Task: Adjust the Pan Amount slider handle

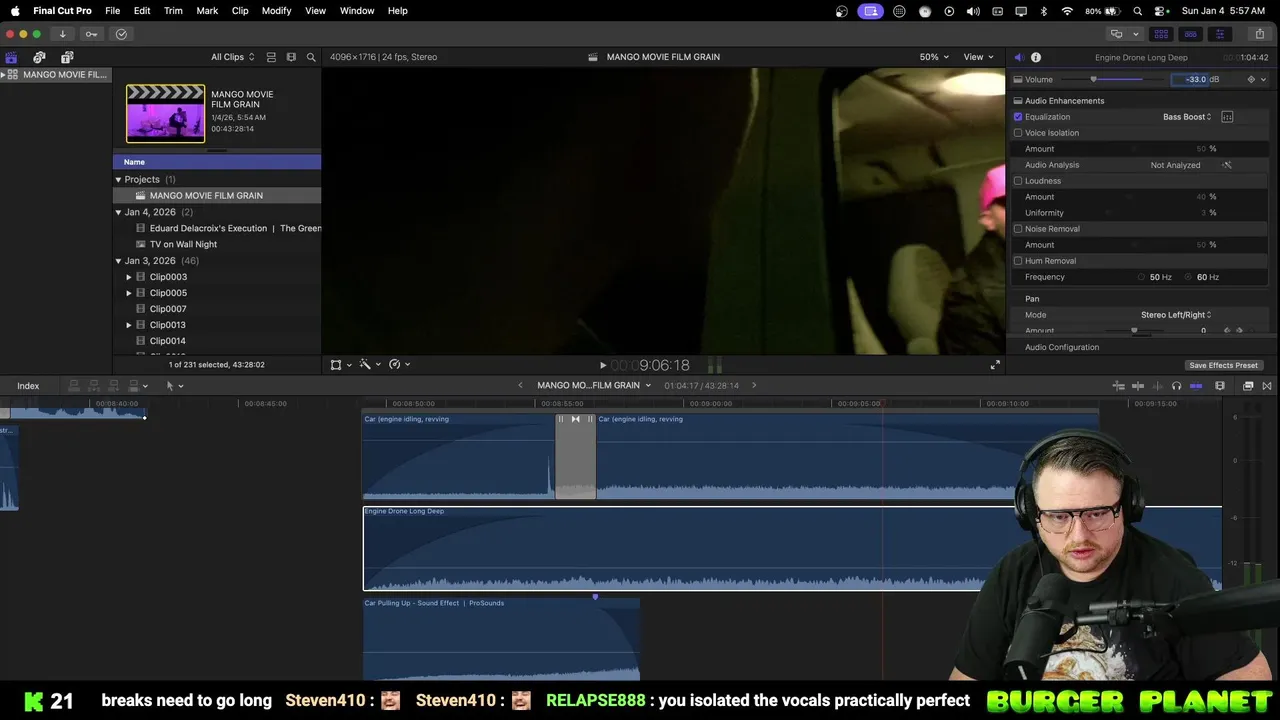Action: pos(1134,330)
